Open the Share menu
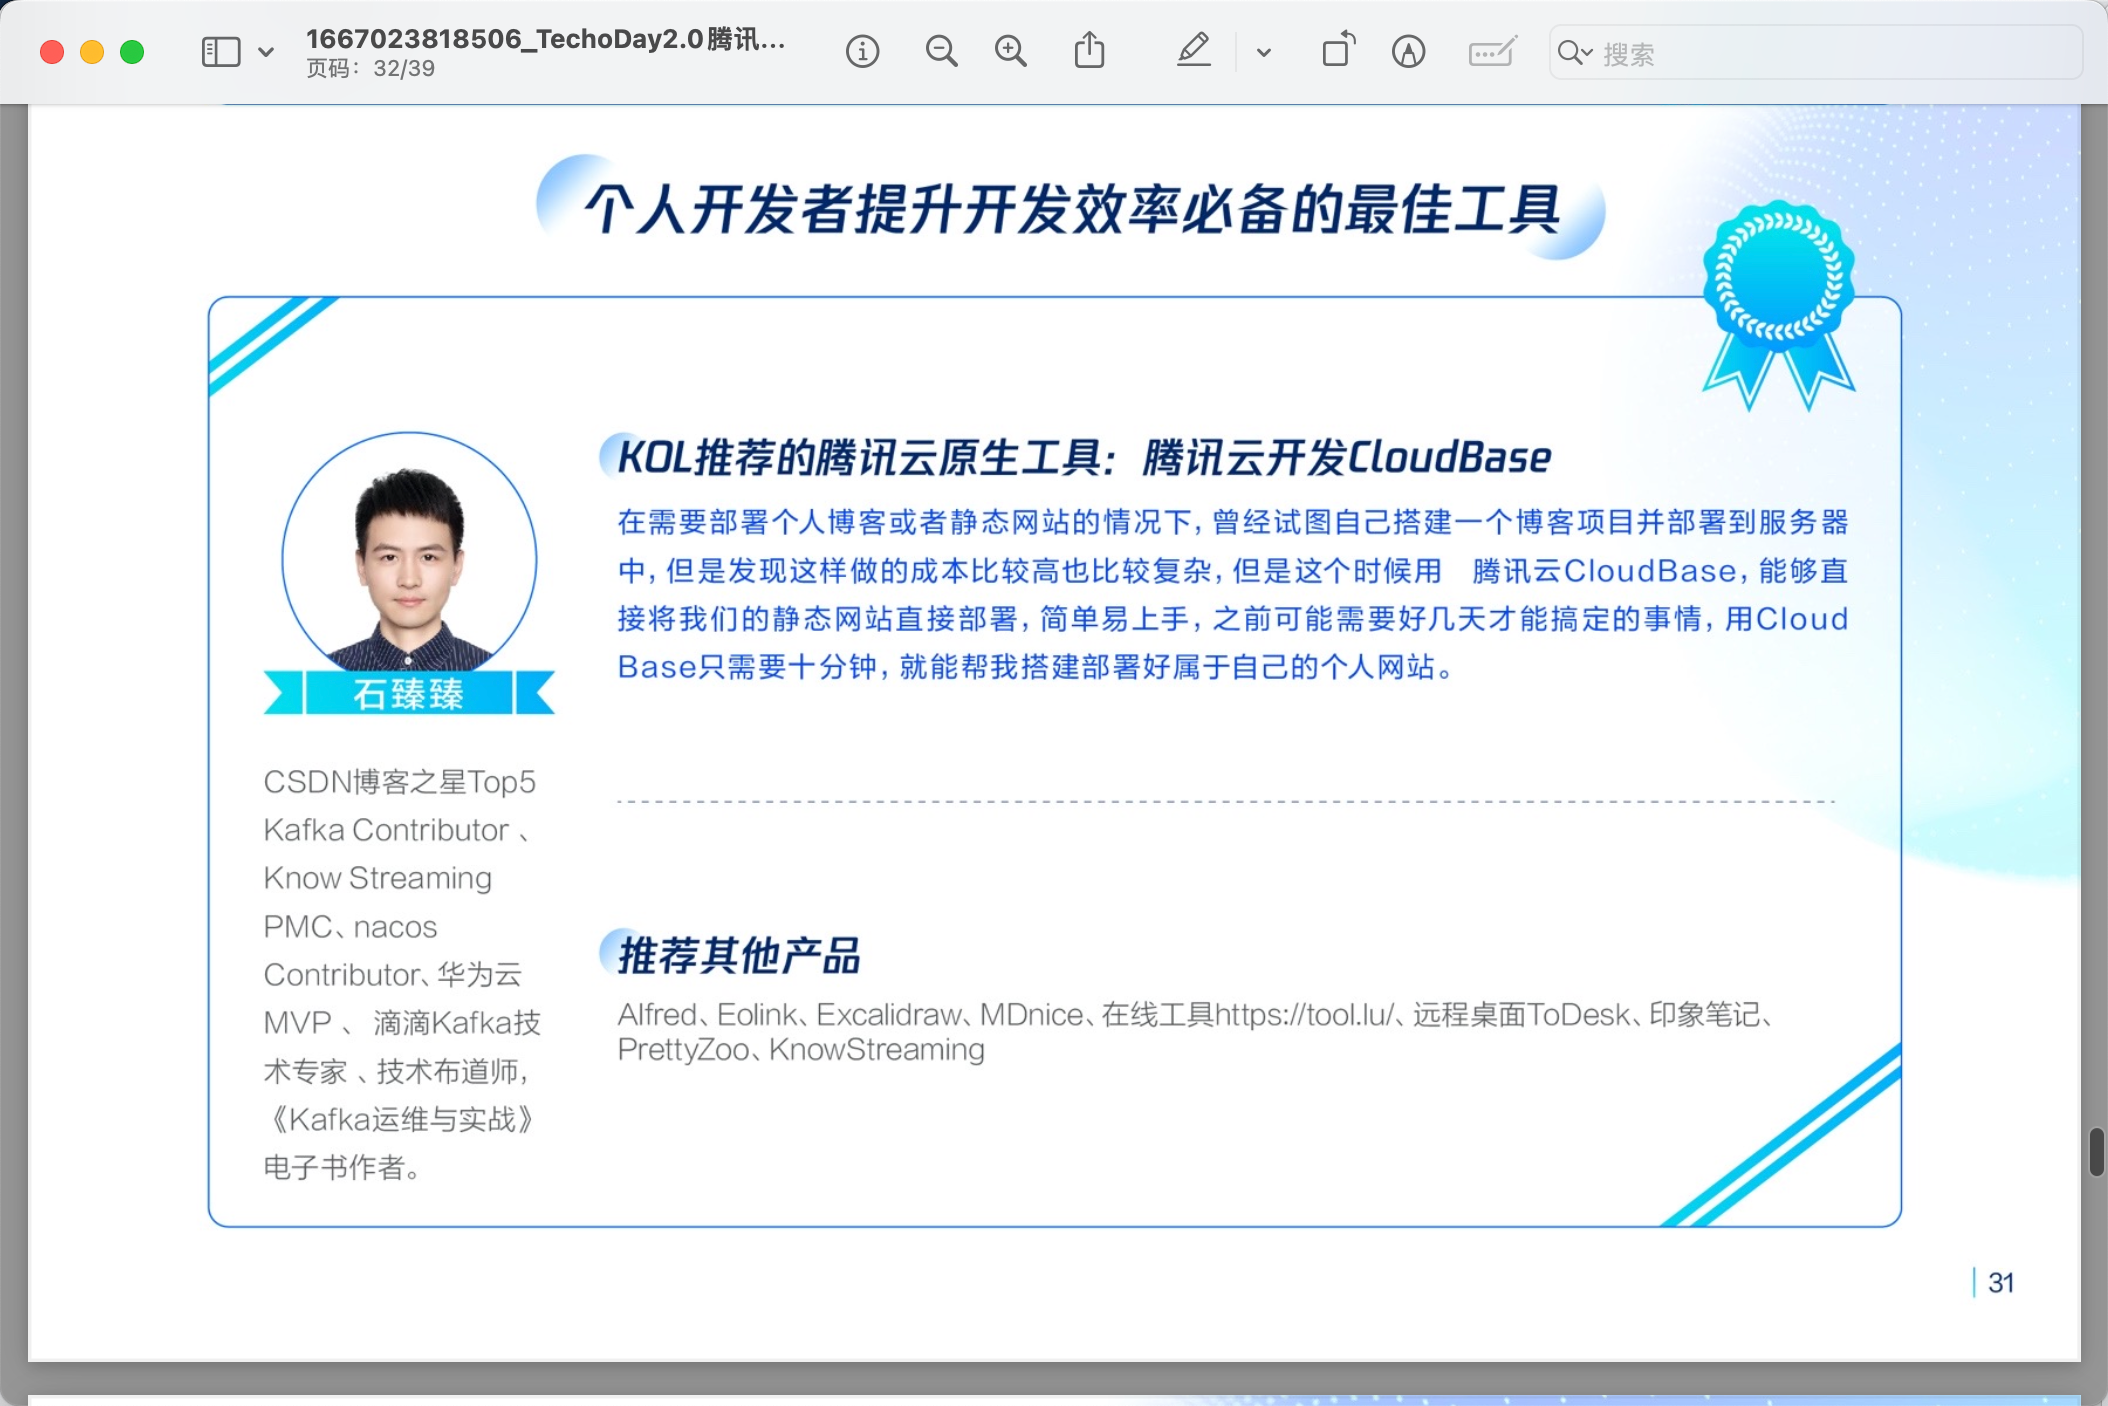 1089,51
